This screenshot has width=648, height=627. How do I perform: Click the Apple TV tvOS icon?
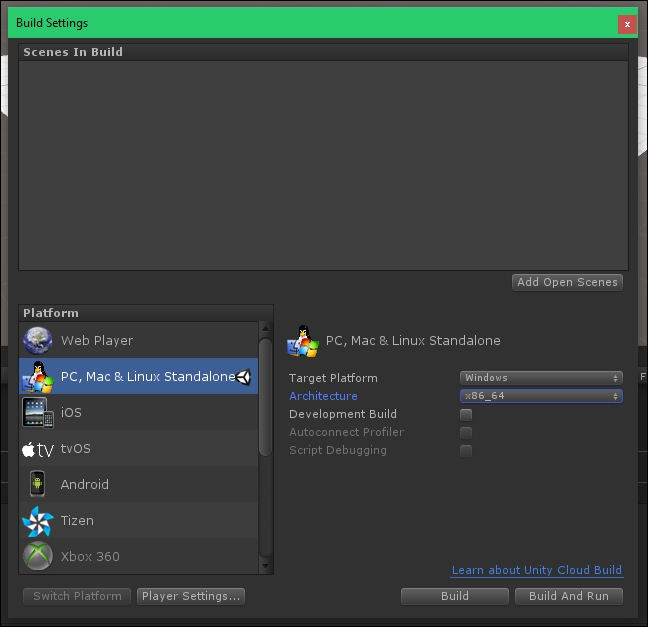coord(38,449)
